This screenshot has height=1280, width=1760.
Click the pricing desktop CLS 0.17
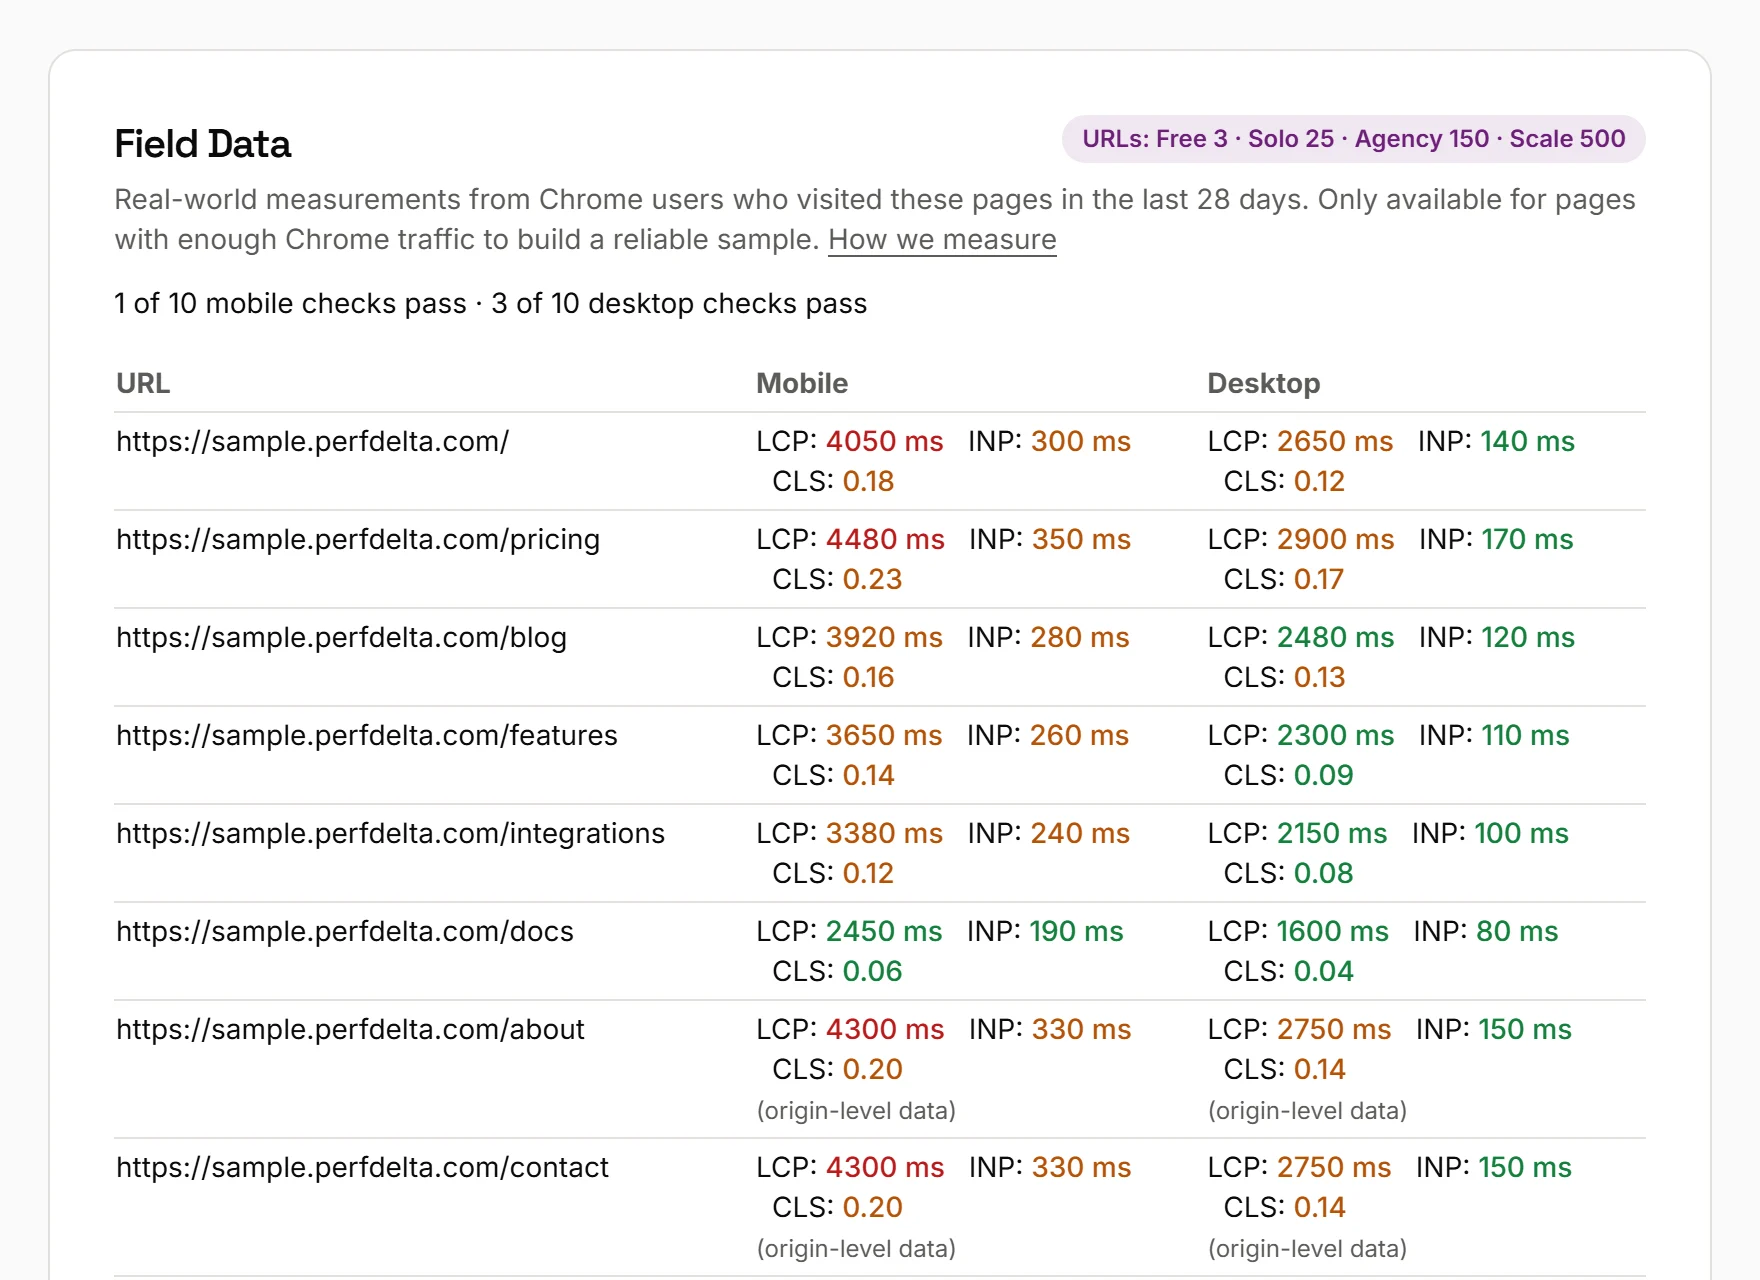coord(1319,580)
